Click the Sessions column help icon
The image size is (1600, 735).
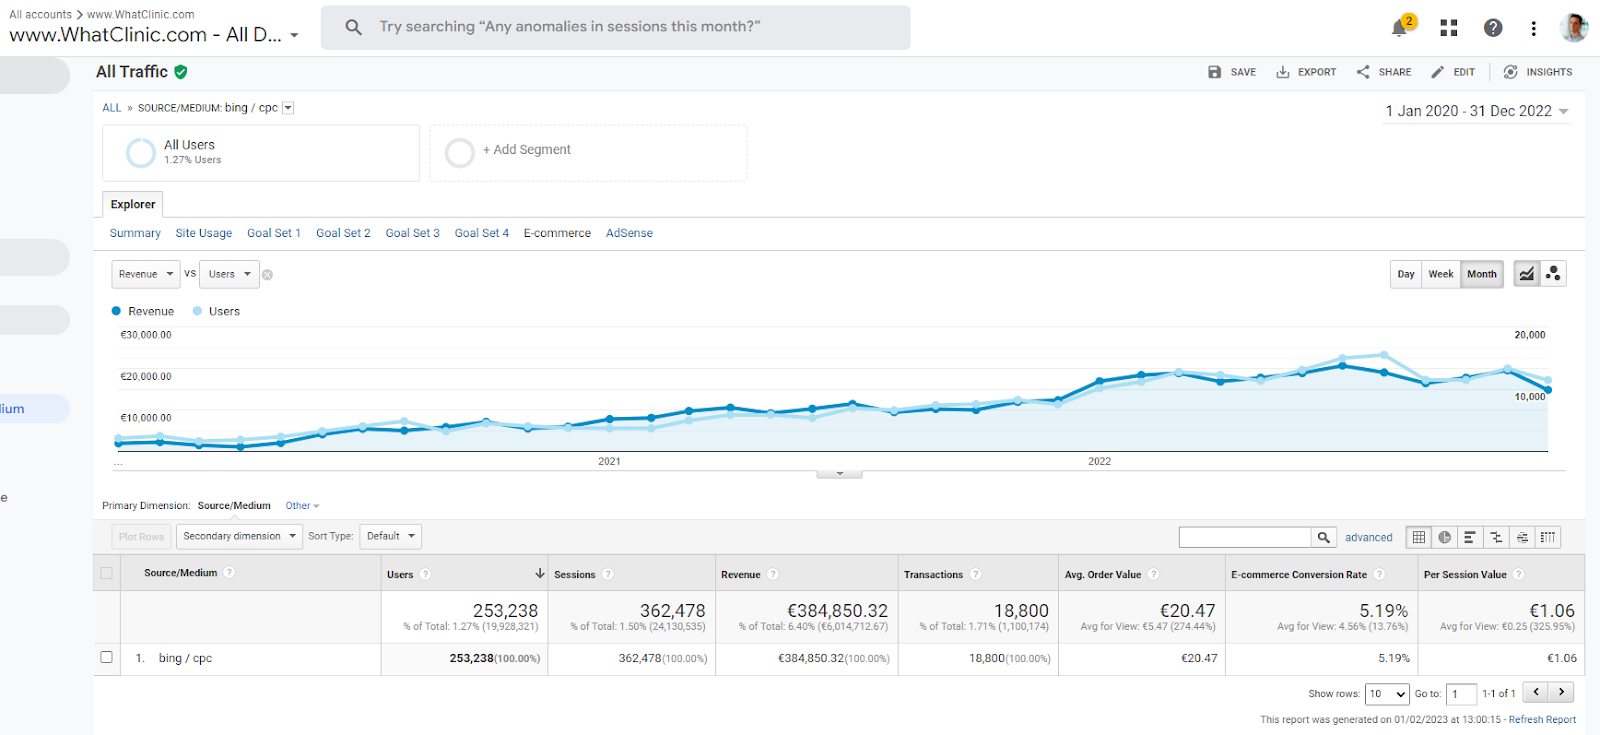[608, 574]
